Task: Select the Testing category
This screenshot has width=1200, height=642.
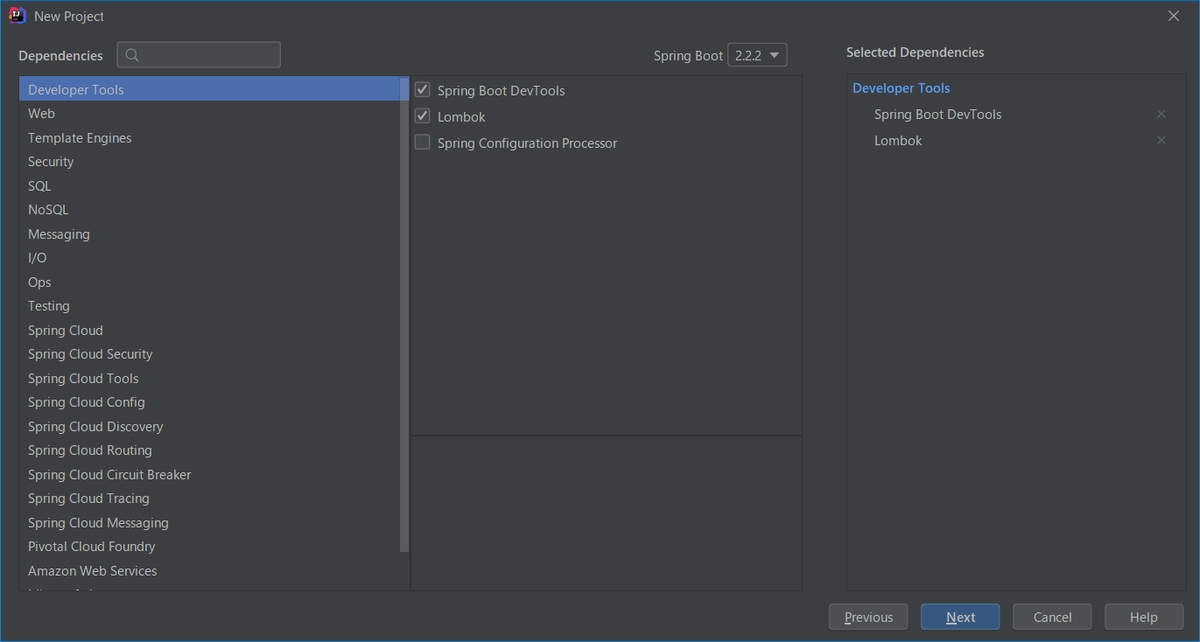Action: point(209,305)
